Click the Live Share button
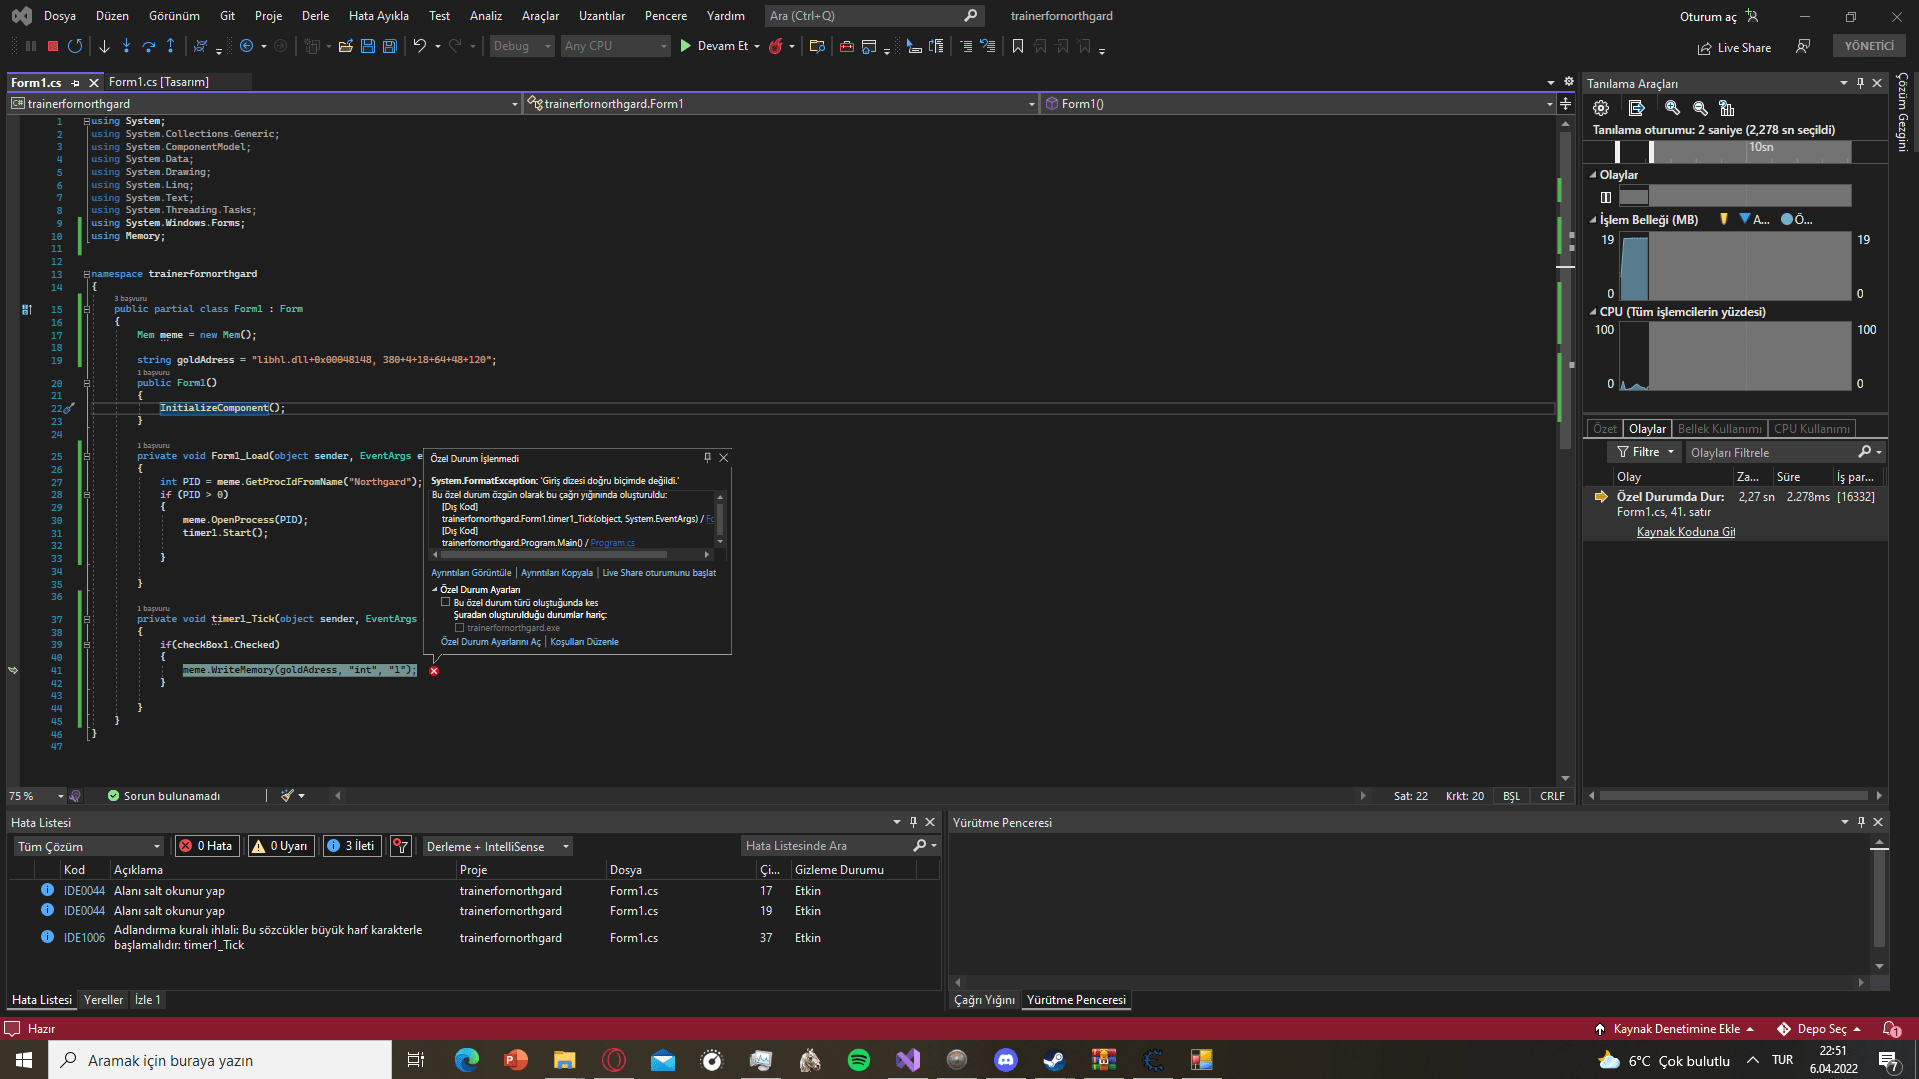1919x1079 pixels. [x=1734, y=48]
